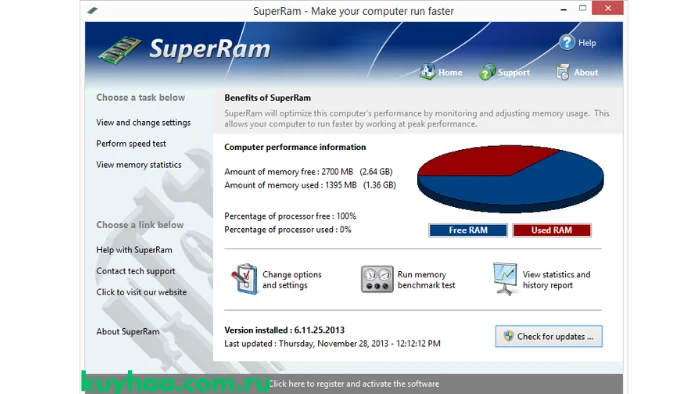Click the red Used RAM legend swatch

pos(551,230)
